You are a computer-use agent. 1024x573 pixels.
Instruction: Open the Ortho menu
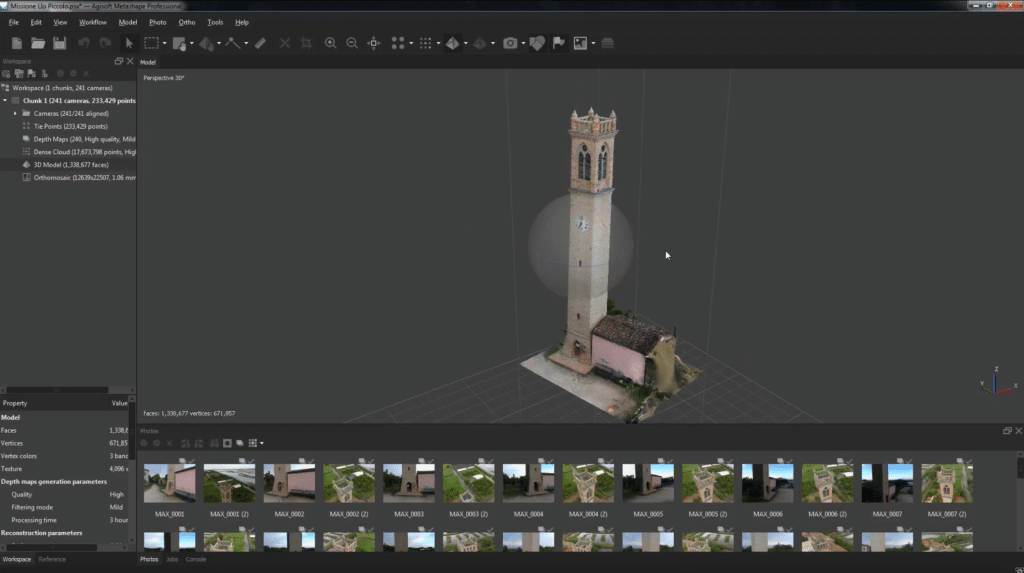click(x=187, y=22)
